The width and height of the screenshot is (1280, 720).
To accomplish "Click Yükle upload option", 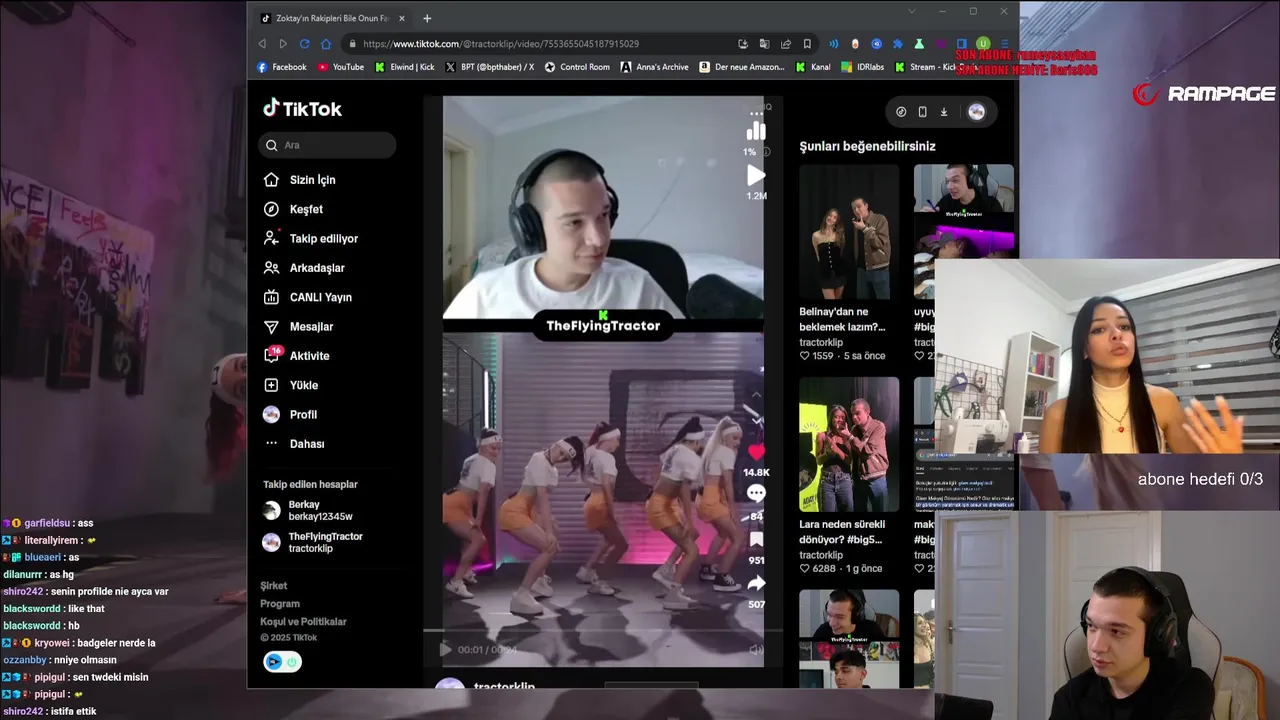I will pyautogui.click(x=291, y=385).
